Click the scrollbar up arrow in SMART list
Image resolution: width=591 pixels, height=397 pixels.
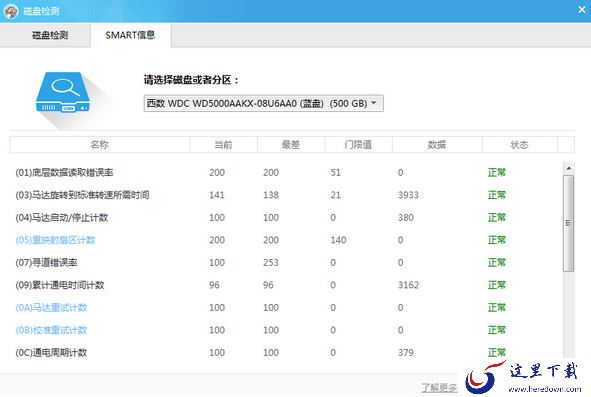point(569,168)
